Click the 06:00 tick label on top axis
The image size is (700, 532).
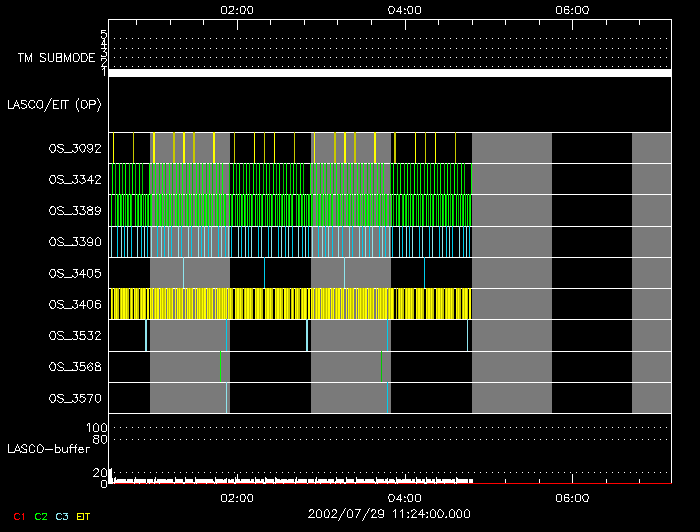tap(571, 9)
